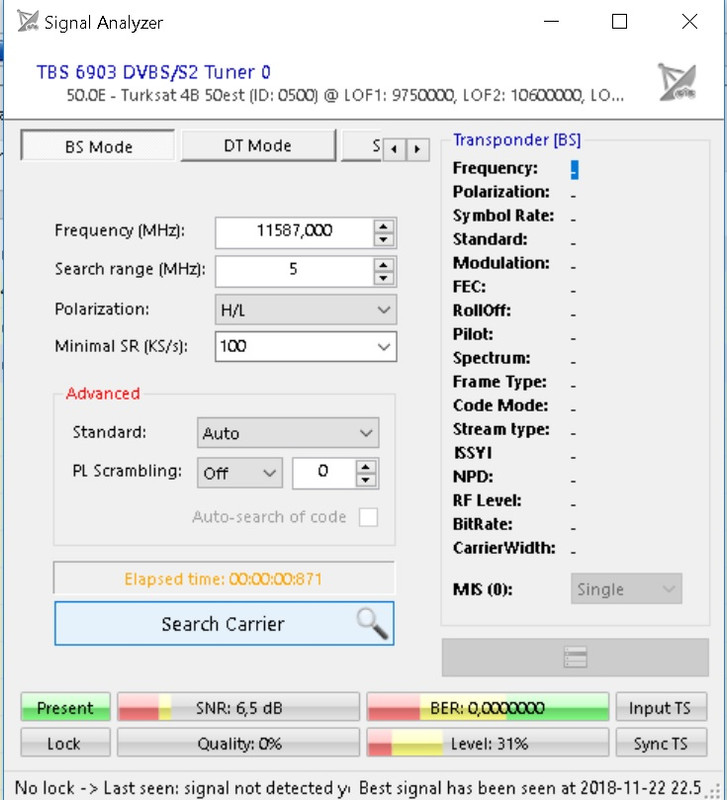Decrease Search range with down arrow

(384, 278)
